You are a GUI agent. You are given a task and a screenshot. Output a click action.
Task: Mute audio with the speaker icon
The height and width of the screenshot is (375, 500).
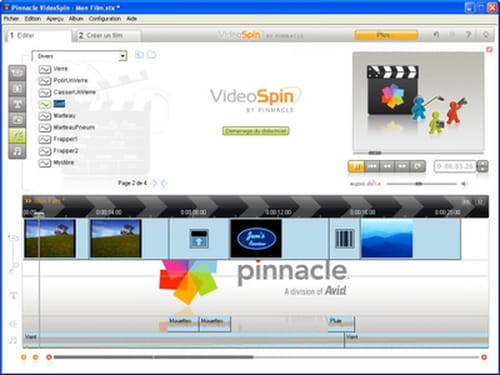pyautogui.click(x=464, y=184)
